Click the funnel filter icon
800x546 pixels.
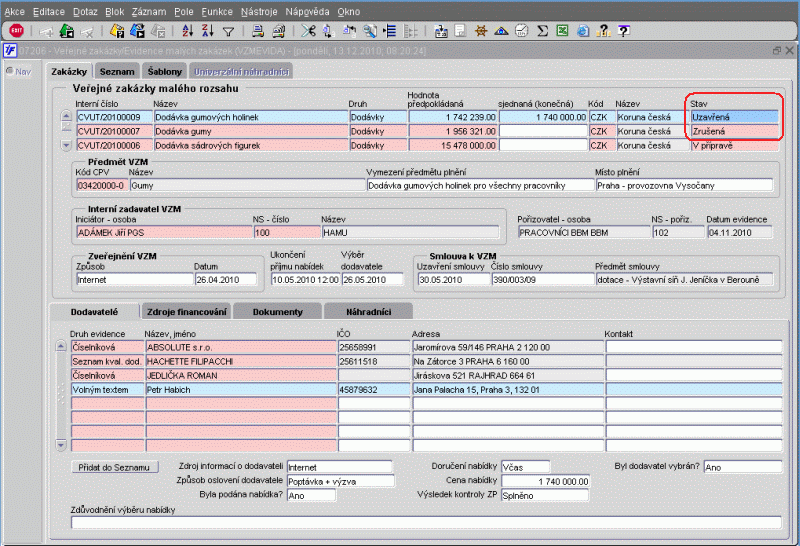pos(228,31)
